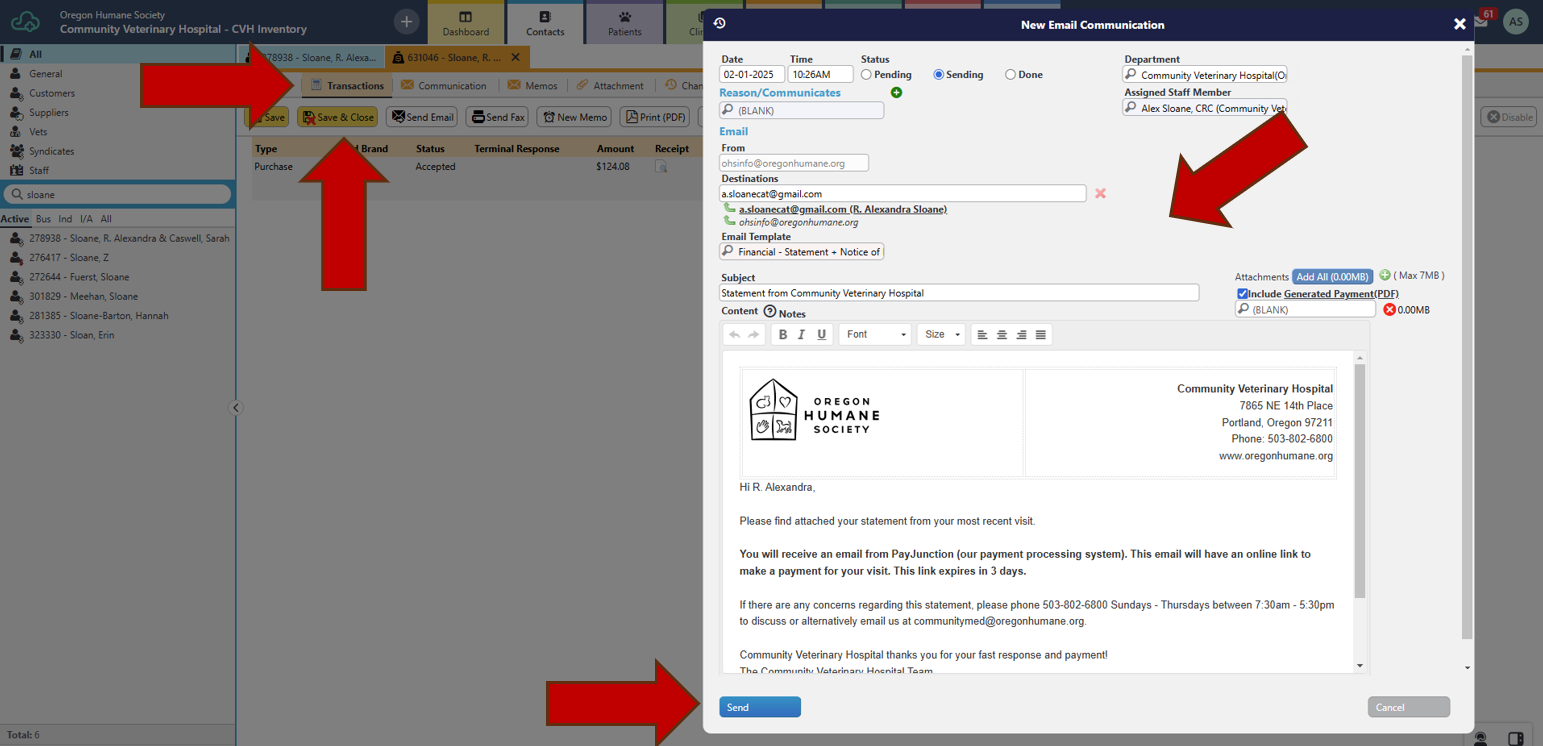Click the Time field showing 10:26AM
Image resolution: width=1543 pixels, height=746 pixels.
click(820, 74)
